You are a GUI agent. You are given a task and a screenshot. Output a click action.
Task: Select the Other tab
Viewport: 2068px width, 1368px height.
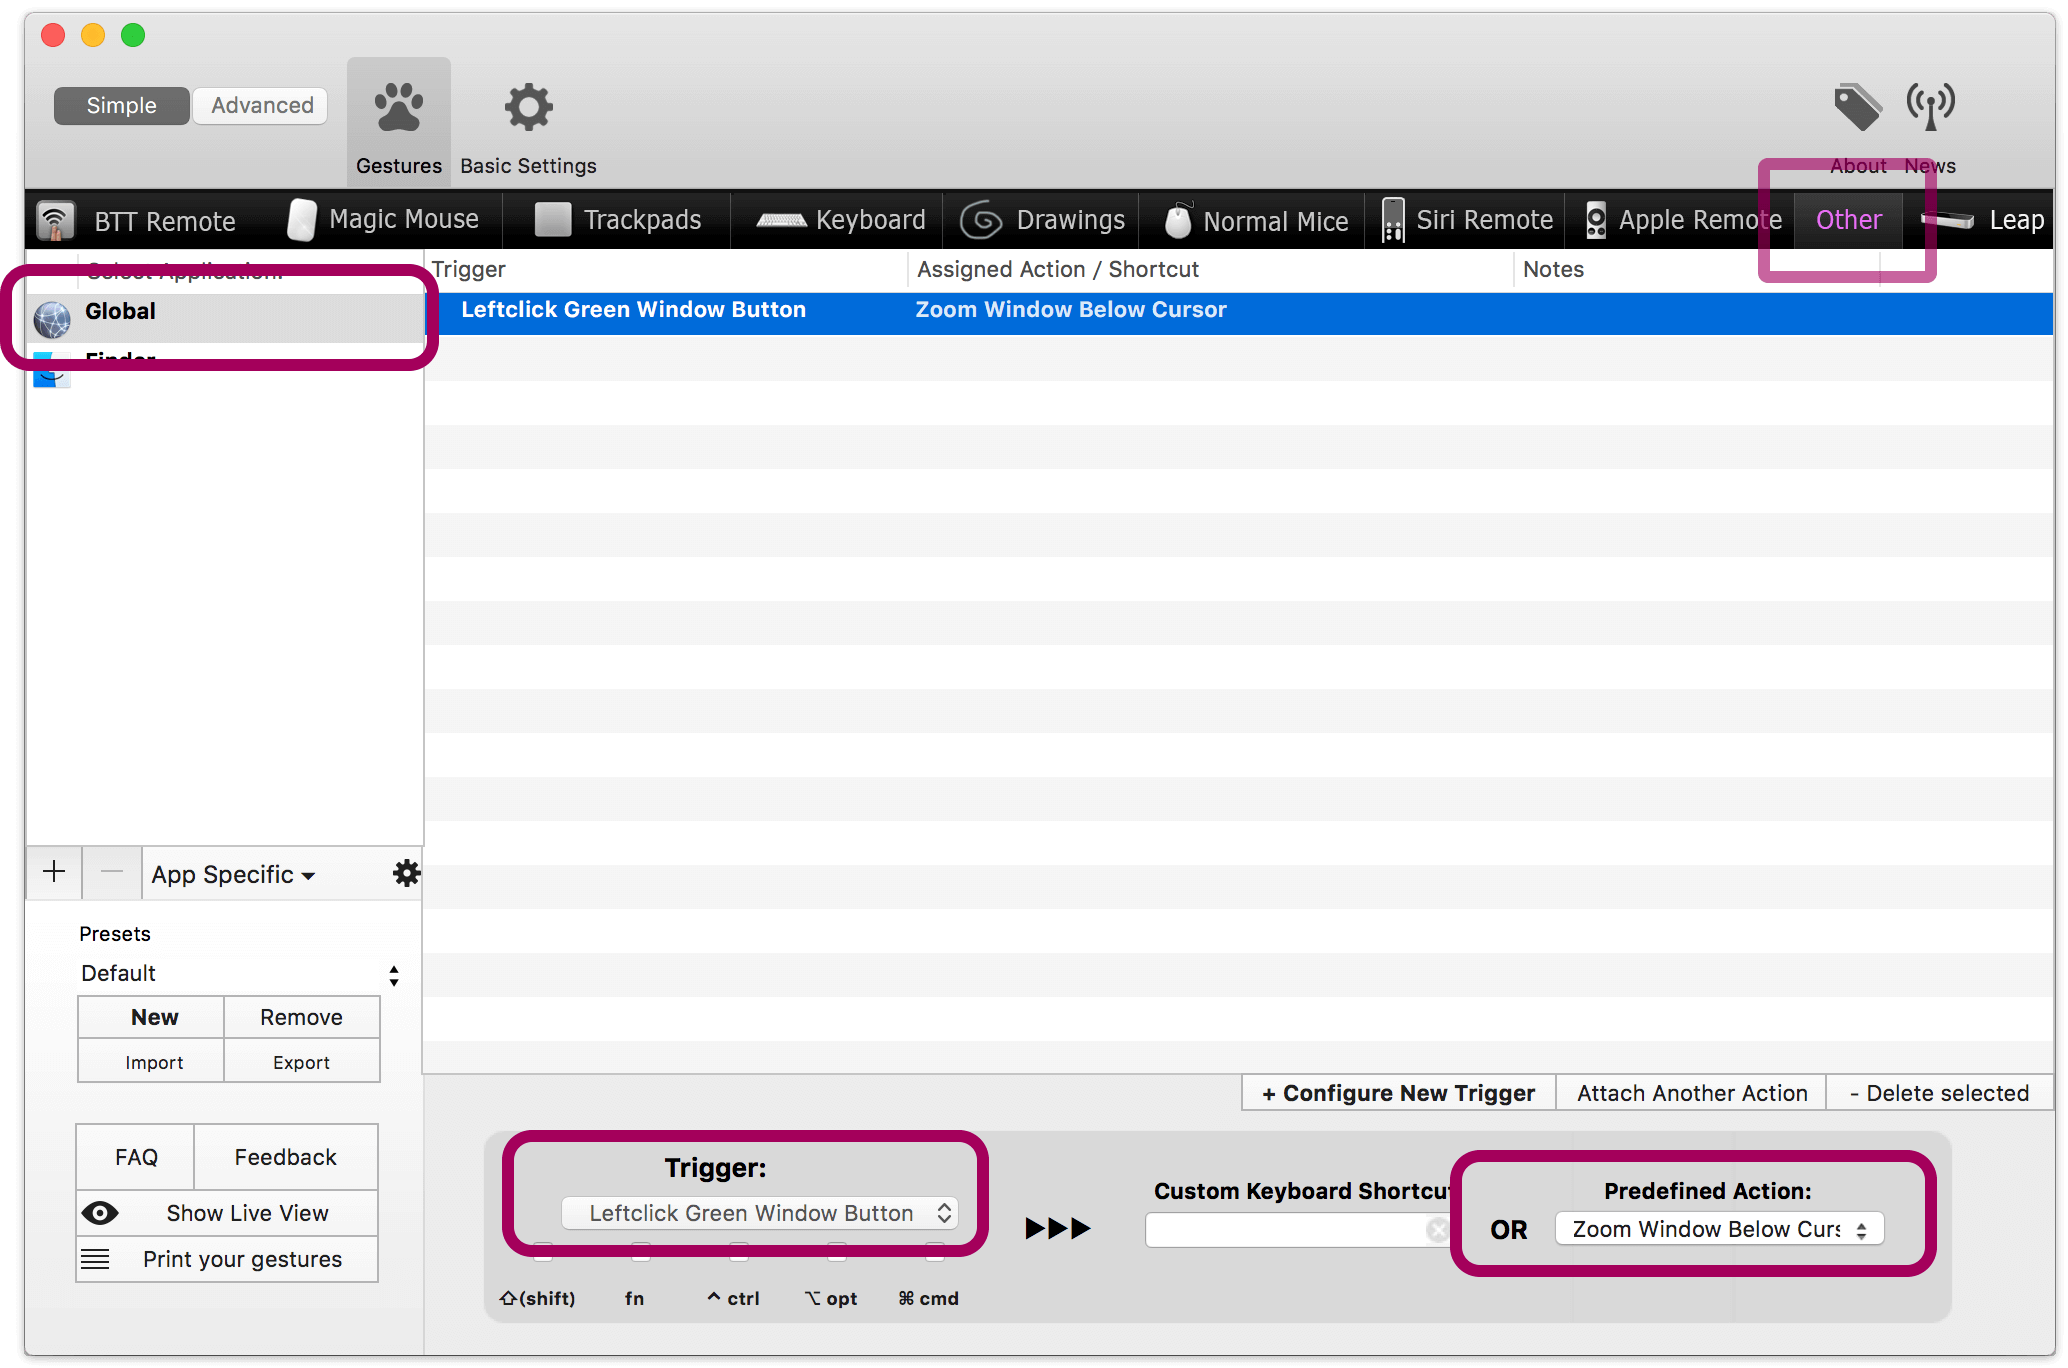pyautogui.click(x=1849, y=220)
